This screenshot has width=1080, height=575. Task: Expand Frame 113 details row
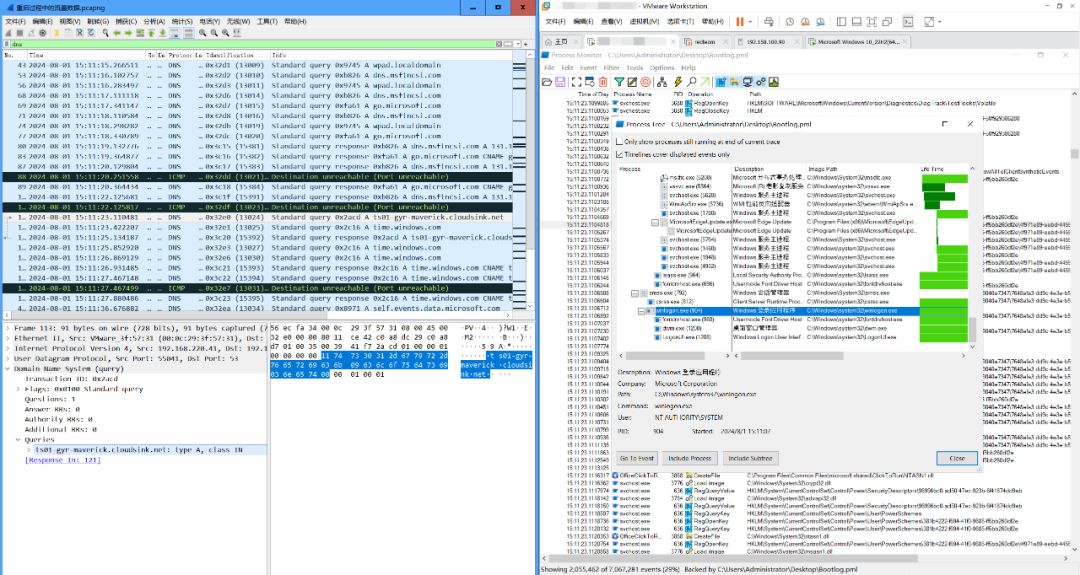pos(8,328)
